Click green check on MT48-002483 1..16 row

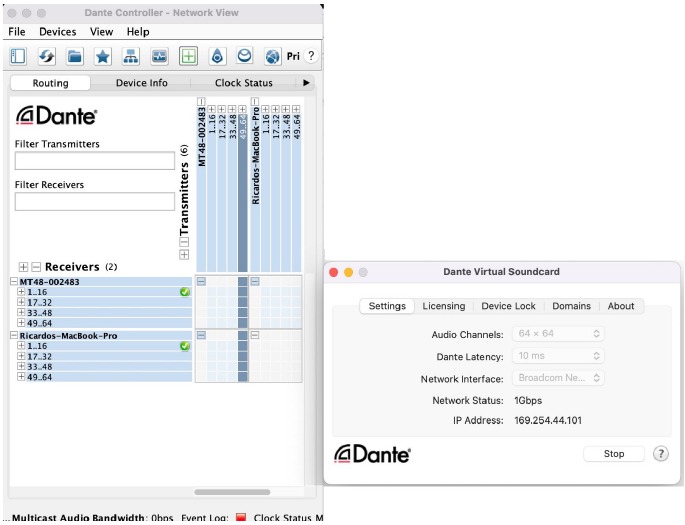point(185,292)
